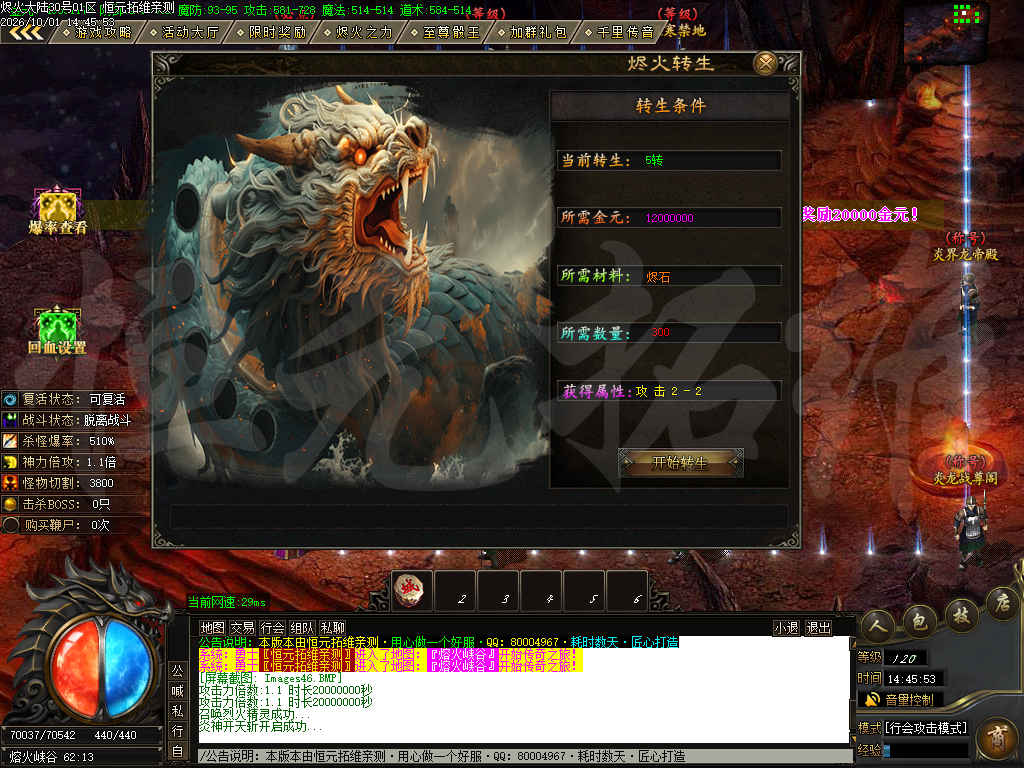This screenshot has width=1024, height=768.
Task: Click the 地图 map button
Action: [212, 628]
